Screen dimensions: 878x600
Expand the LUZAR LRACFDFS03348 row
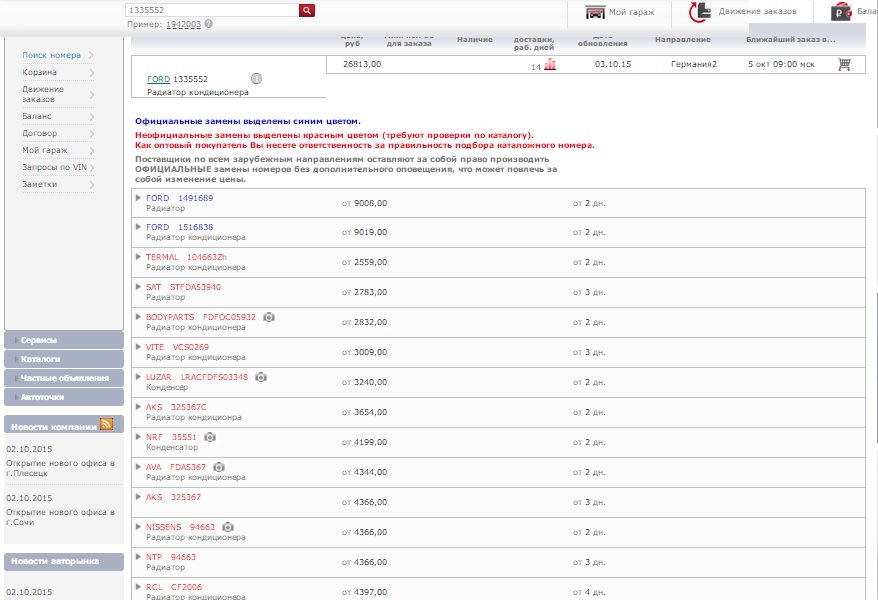pyautogui.click(x=138, y=376)
